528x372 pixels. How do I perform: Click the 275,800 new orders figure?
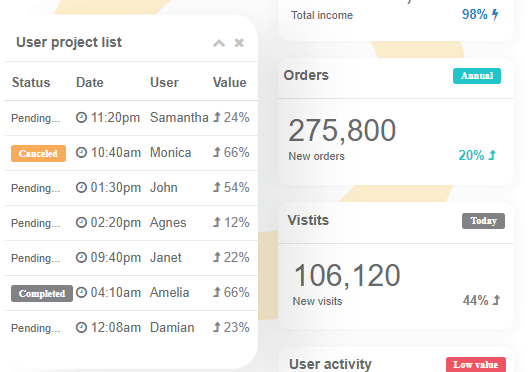[x=342, y=130]
